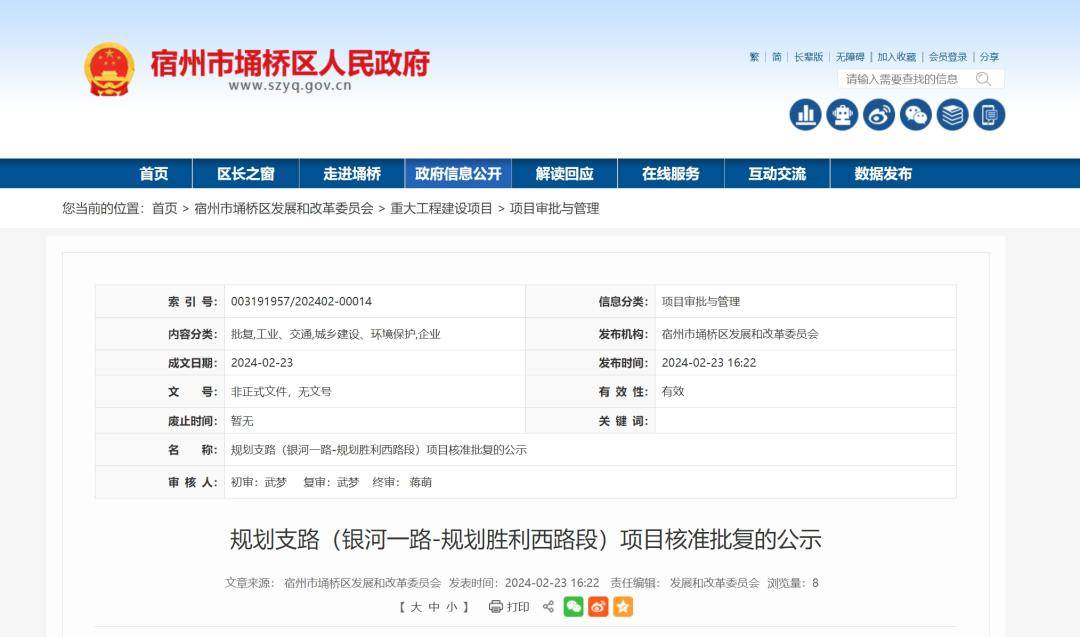
Task: Click 浏览量: 8 view count
Action: coord(793,583)
